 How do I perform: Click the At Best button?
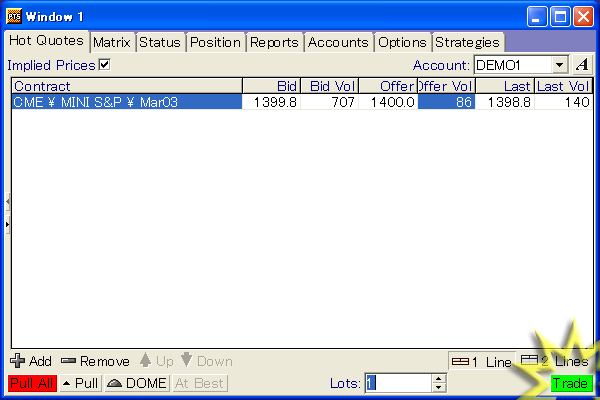click(x=200, y=383)
